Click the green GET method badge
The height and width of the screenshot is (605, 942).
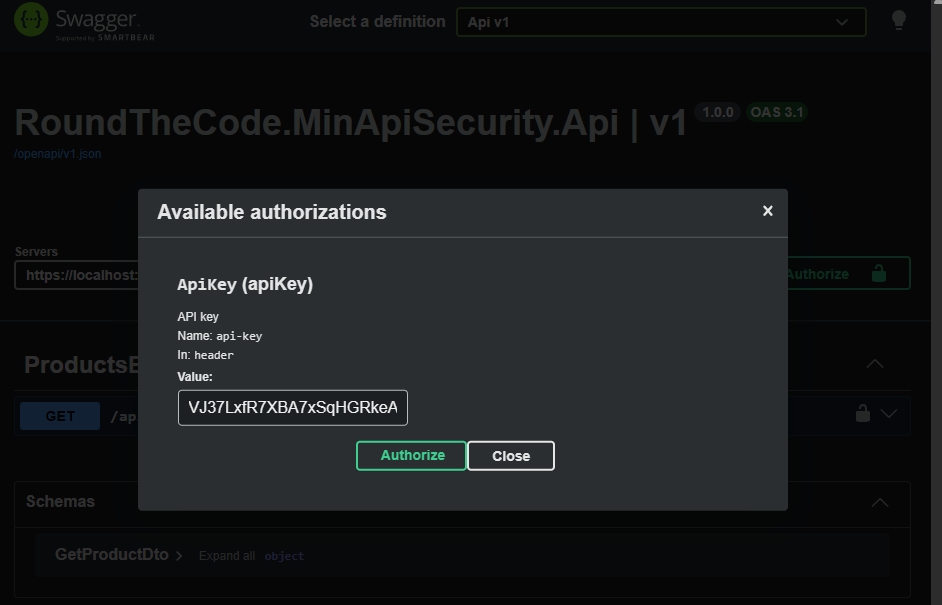[x=59, y=416]
